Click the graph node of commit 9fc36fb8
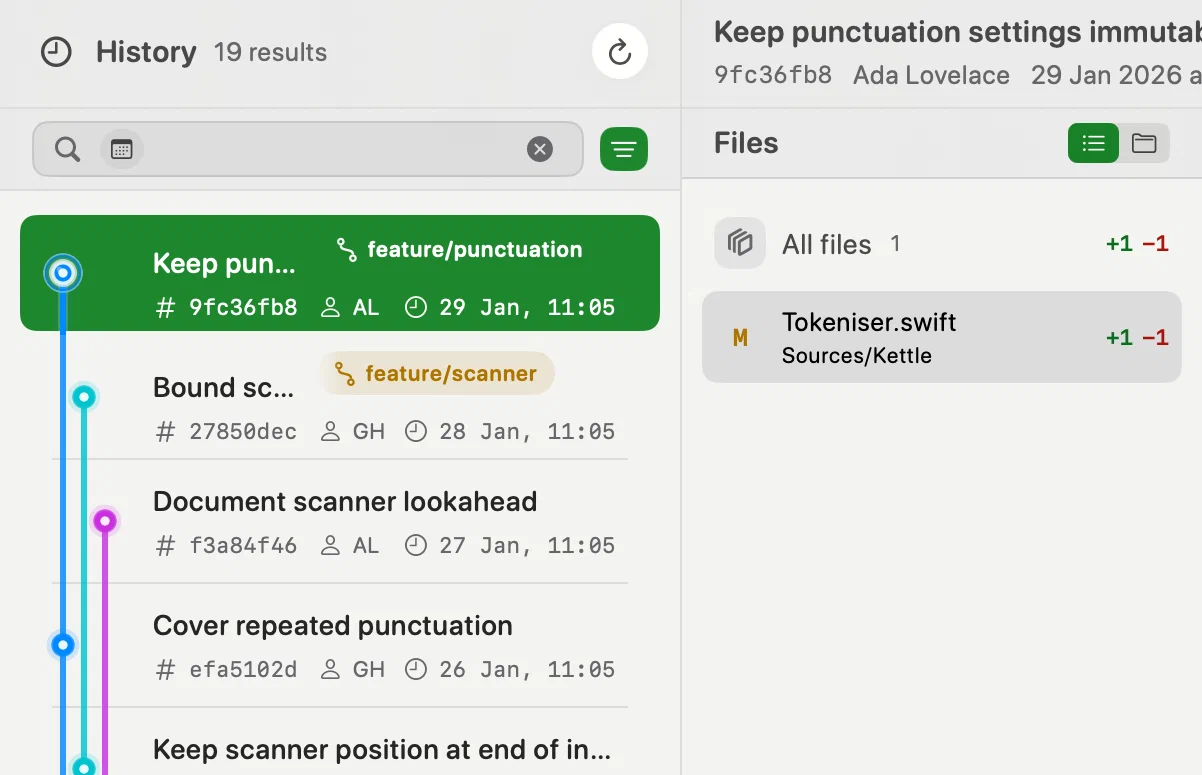Screen dimensions: 1202x775 pyautogui.click(x=63, y=272)
